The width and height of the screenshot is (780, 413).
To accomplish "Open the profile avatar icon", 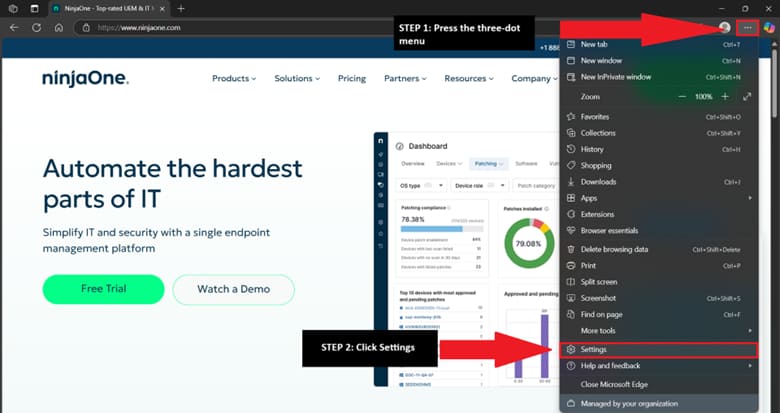I will [x=725, y=28].
